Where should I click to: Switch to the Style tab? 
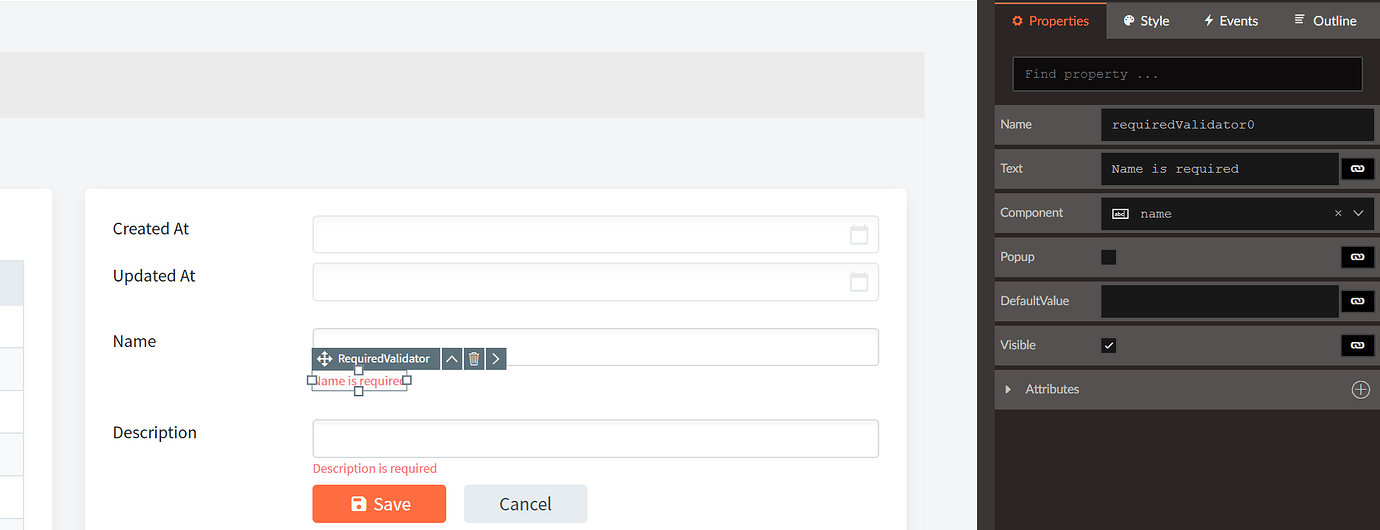[1146, 21]
